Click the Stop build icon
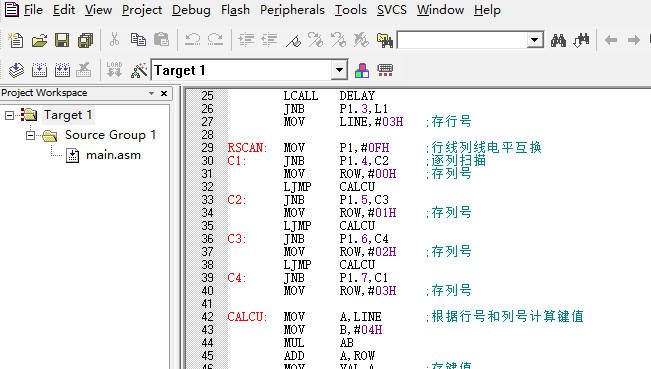 pos(84,70)
